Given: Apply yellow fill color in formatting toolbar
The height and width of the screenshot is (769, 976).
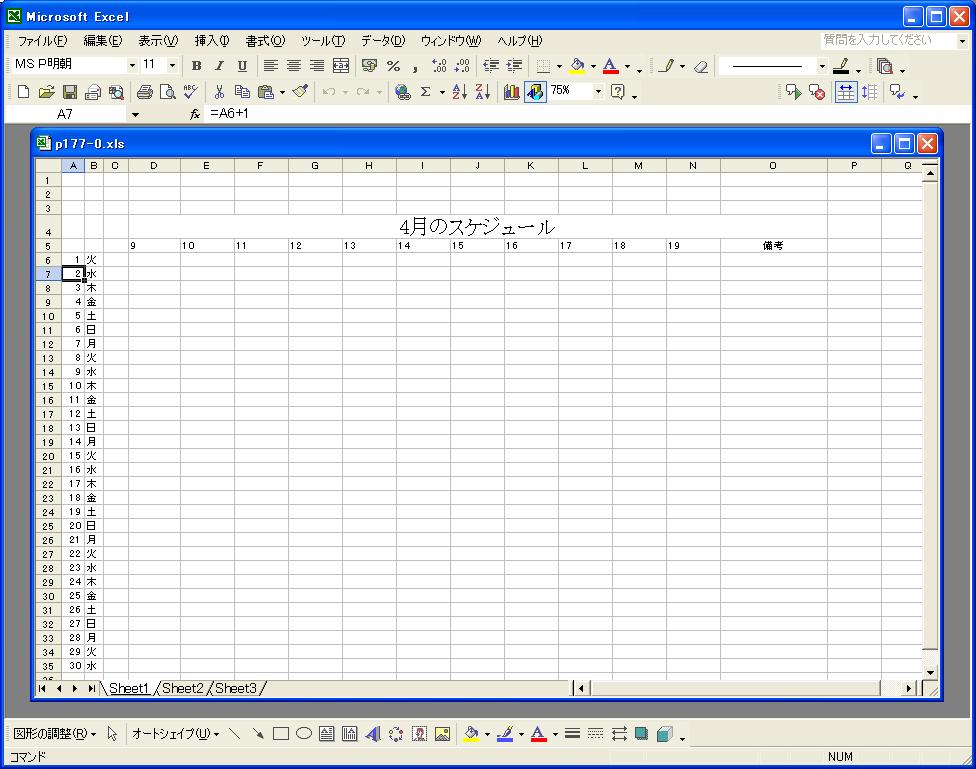Looking at the screenshot, I should [x=578, y=65].
